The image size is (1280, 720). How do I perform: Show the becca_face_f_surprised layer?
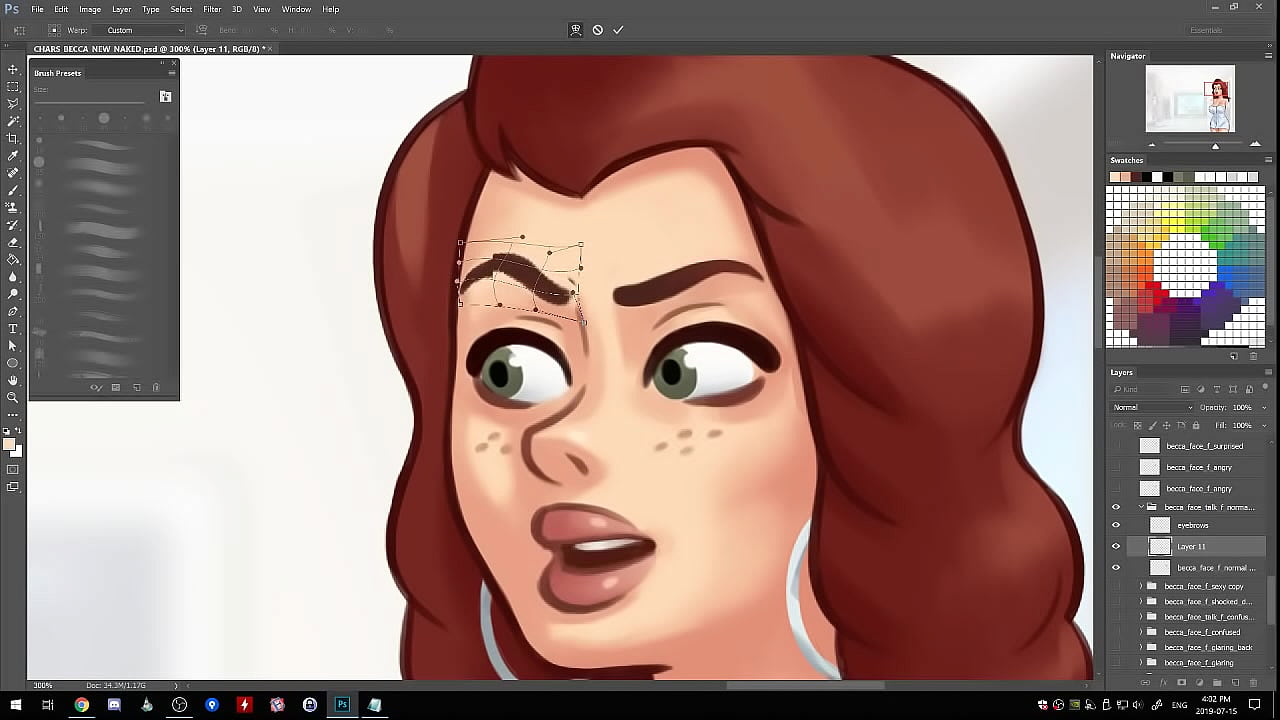pos(1116,446)
